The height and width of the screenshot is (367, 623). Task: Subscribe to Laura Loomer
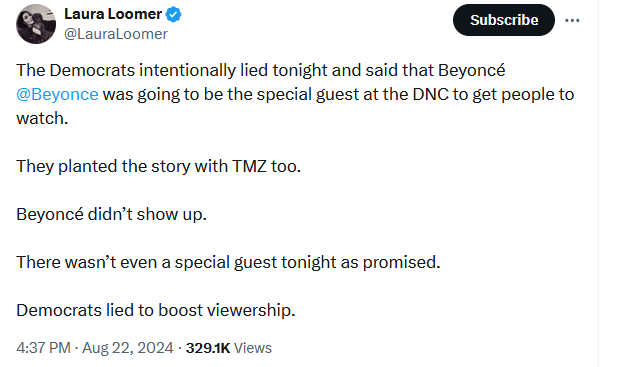tap(503, 20)
